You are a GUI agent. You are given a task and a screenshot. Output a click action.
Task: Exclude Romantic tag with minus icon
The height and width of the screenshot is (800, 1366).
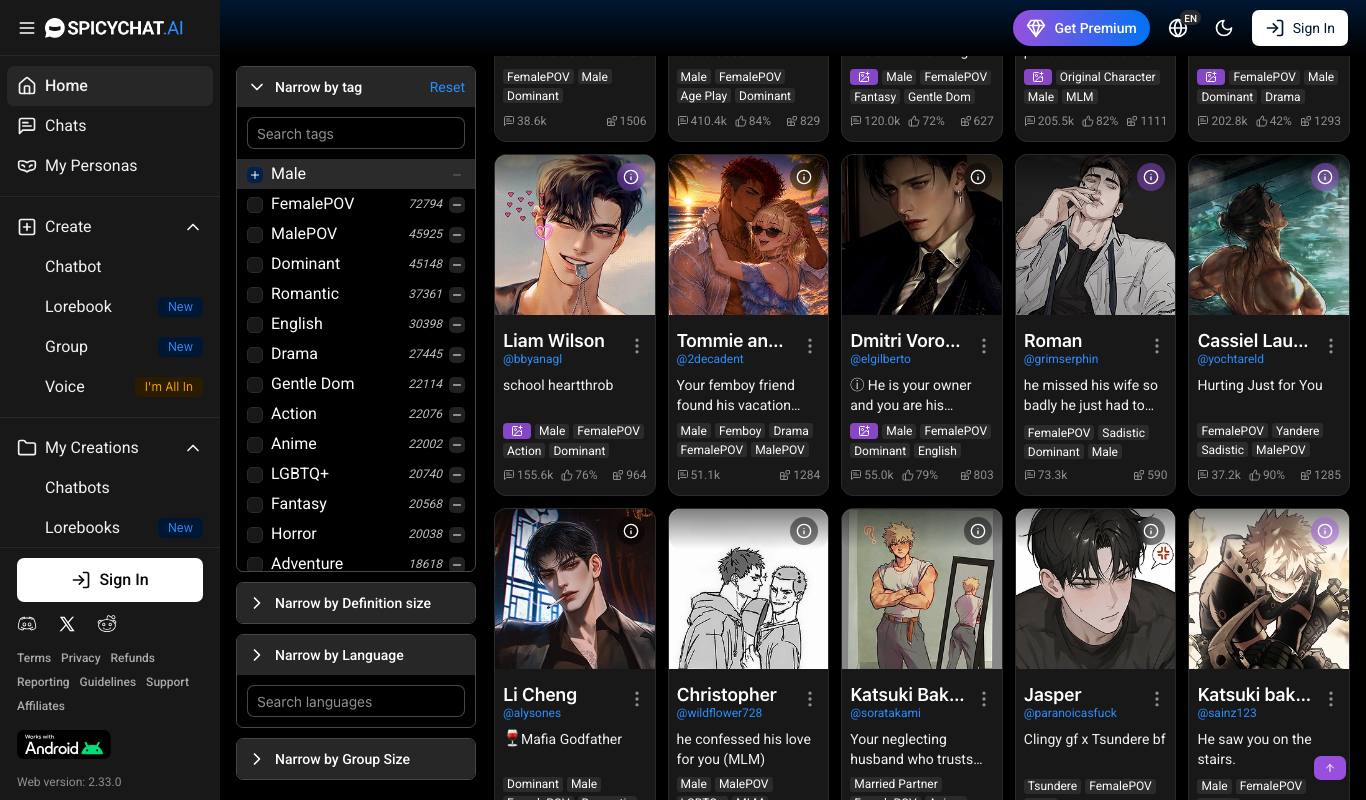pyautogui.click(x=457, y=294)
